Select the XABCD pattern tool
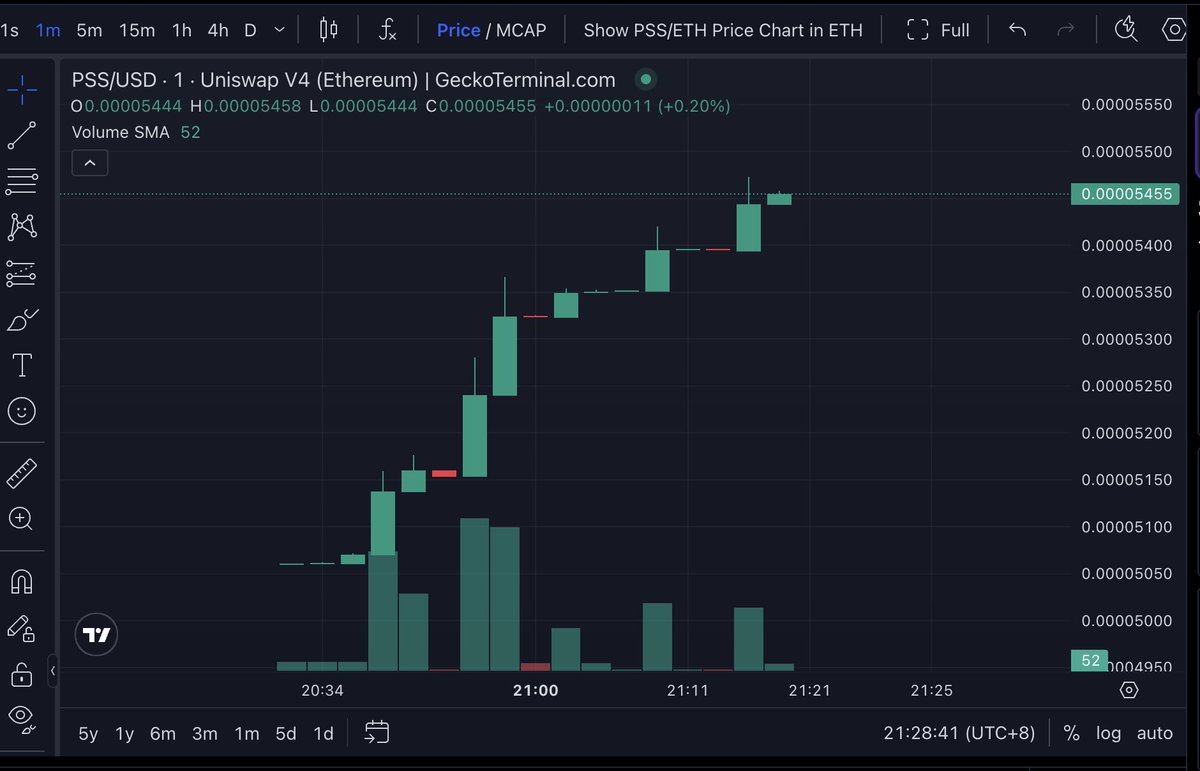 point(22,227)
